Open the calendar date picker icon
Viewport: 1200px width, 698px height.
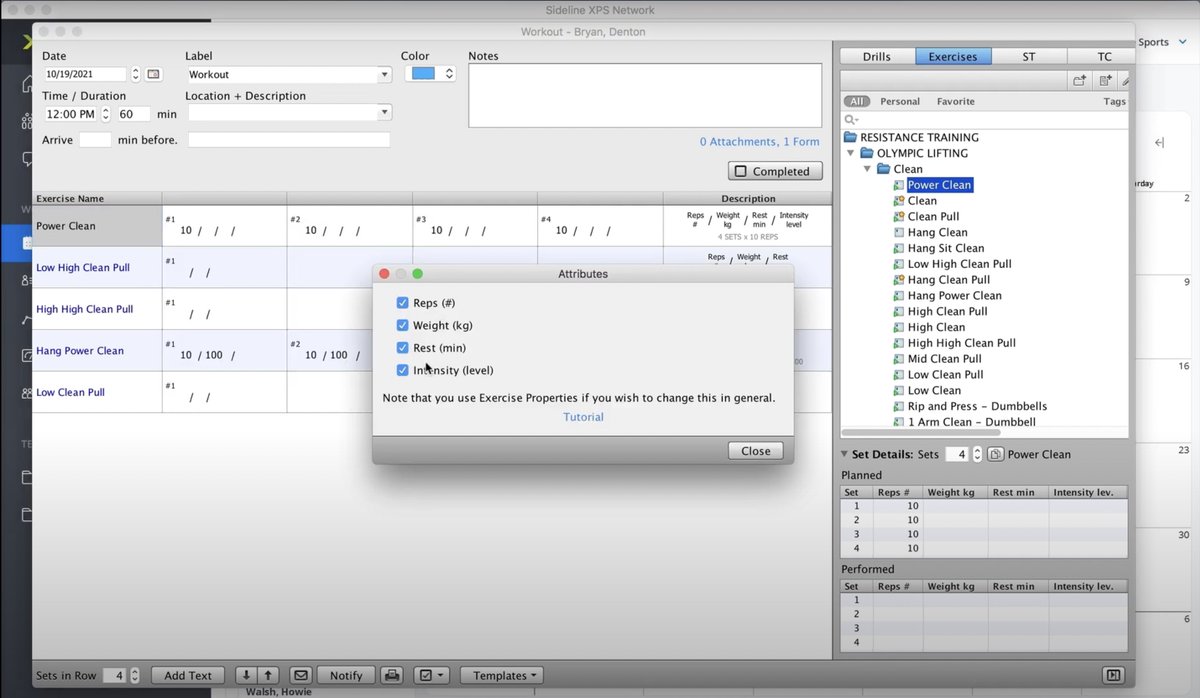(x=153, y=74)
